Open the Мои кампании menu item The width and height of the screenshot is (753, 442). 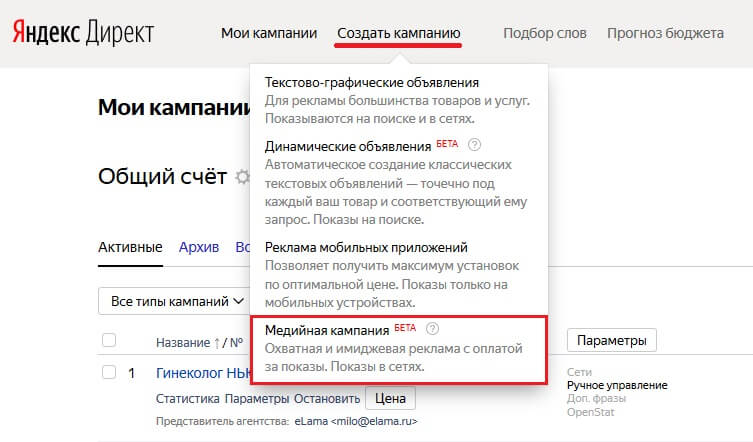pos(269,33)
